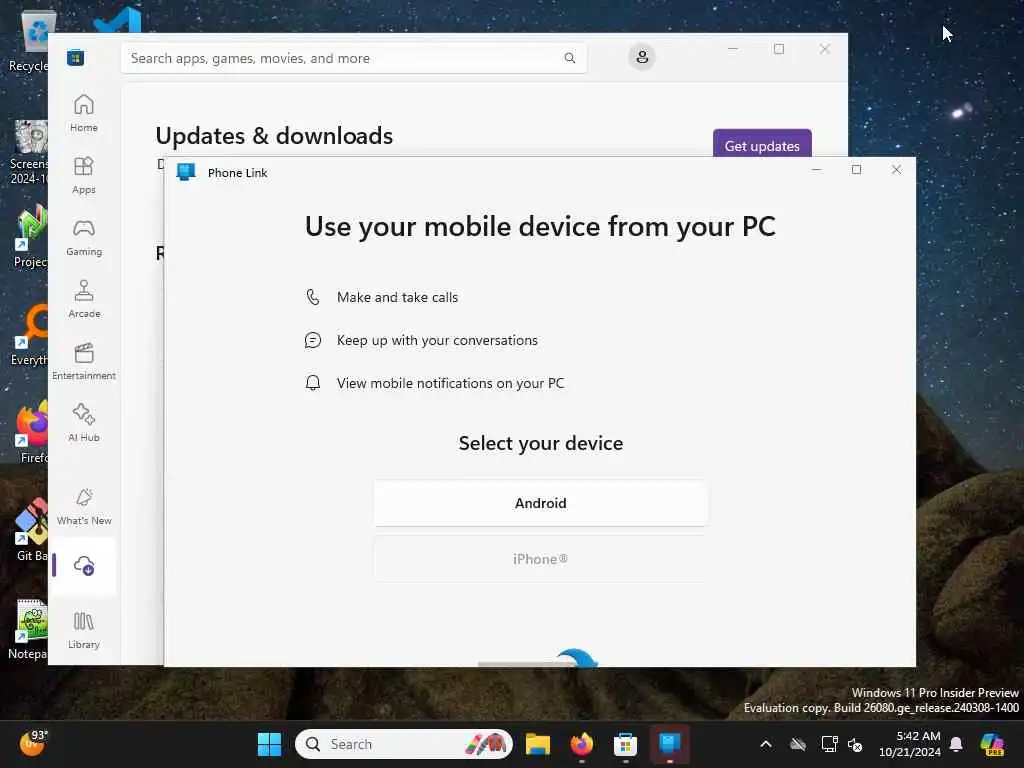This screenshot has height=768, width=1024.
Task: Open What's New in Store sidebar
Action: [x=84, y=506]
